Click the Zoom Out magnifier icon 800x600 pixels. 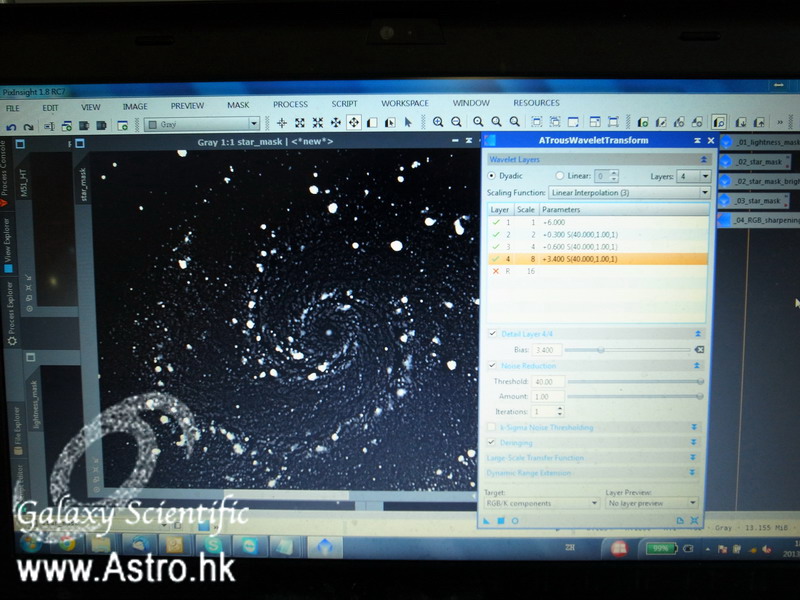(455, 122)
